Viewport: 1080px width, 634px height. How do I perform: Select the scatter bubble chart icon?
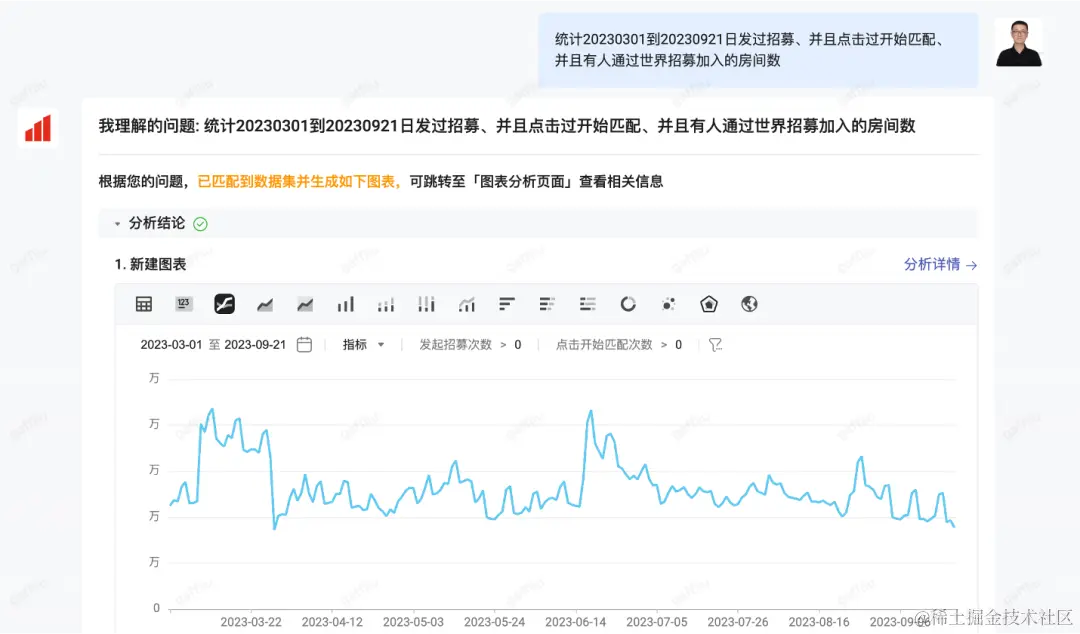tap(668, 304)
